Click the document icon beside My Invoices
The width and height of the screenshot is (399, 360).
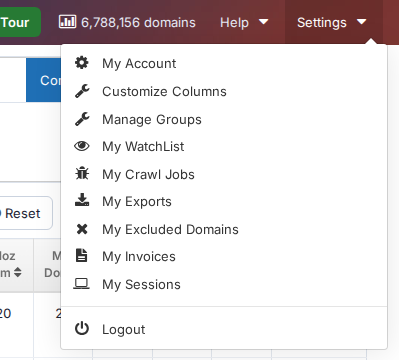click(82, 255)
